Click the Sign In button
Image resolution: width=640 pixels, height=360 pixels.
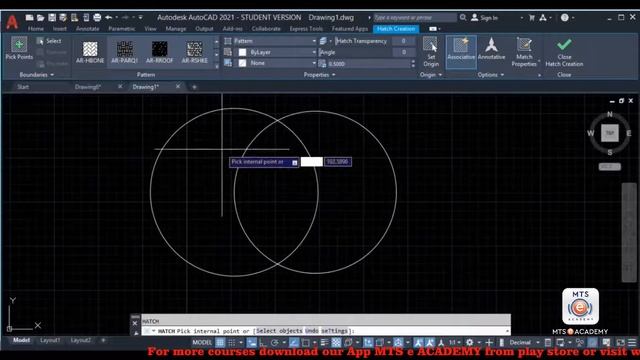(x=485, y=18)
